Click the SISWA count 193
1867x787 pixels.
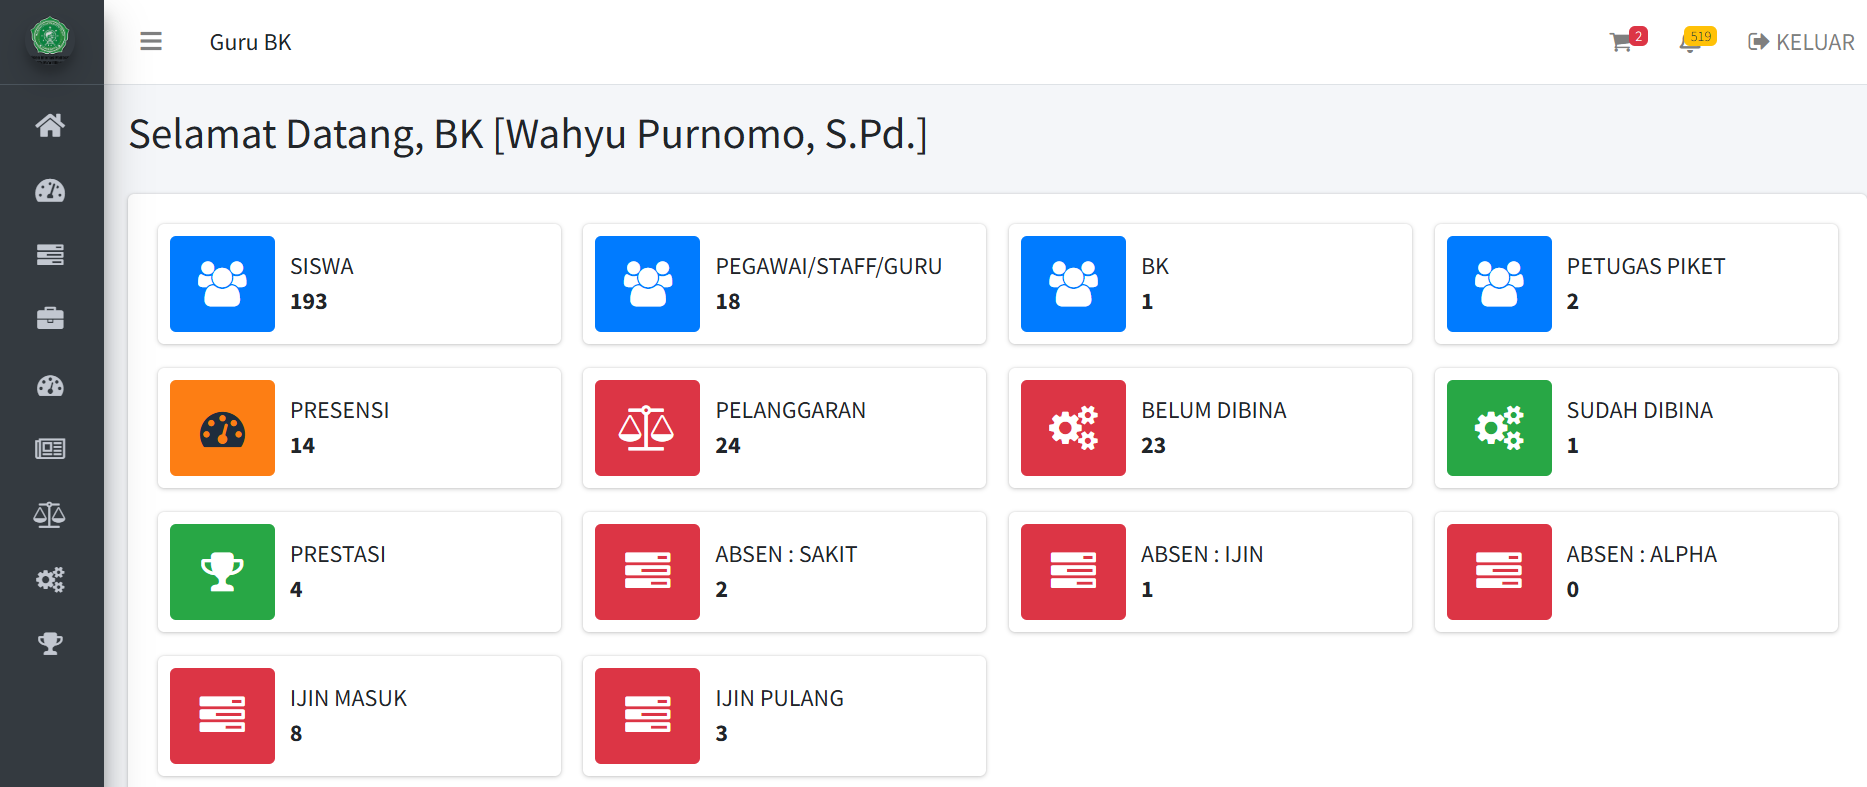click(309, 302)
